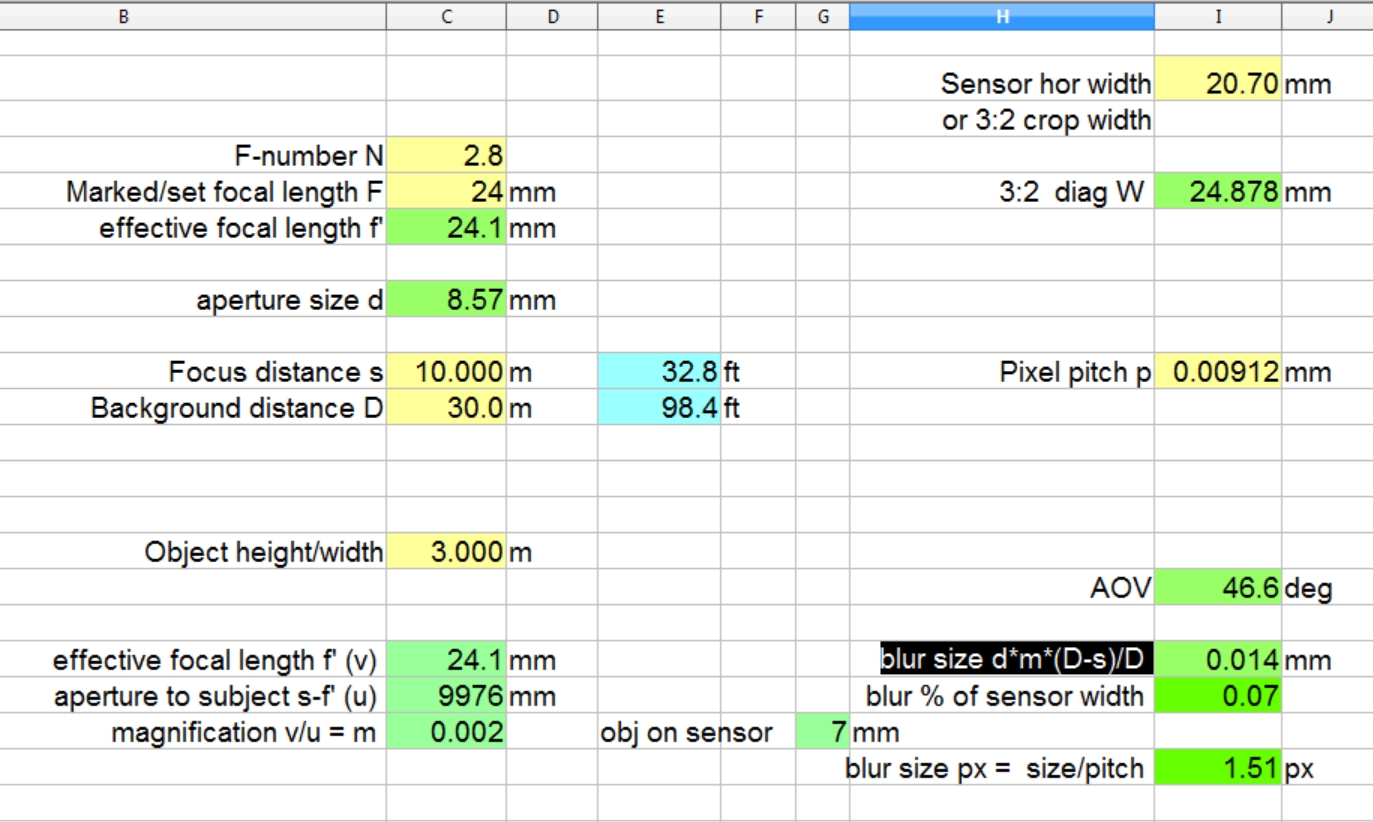1373x822 pixels.
Task: Click column I header
Action: click(1217, 16)
